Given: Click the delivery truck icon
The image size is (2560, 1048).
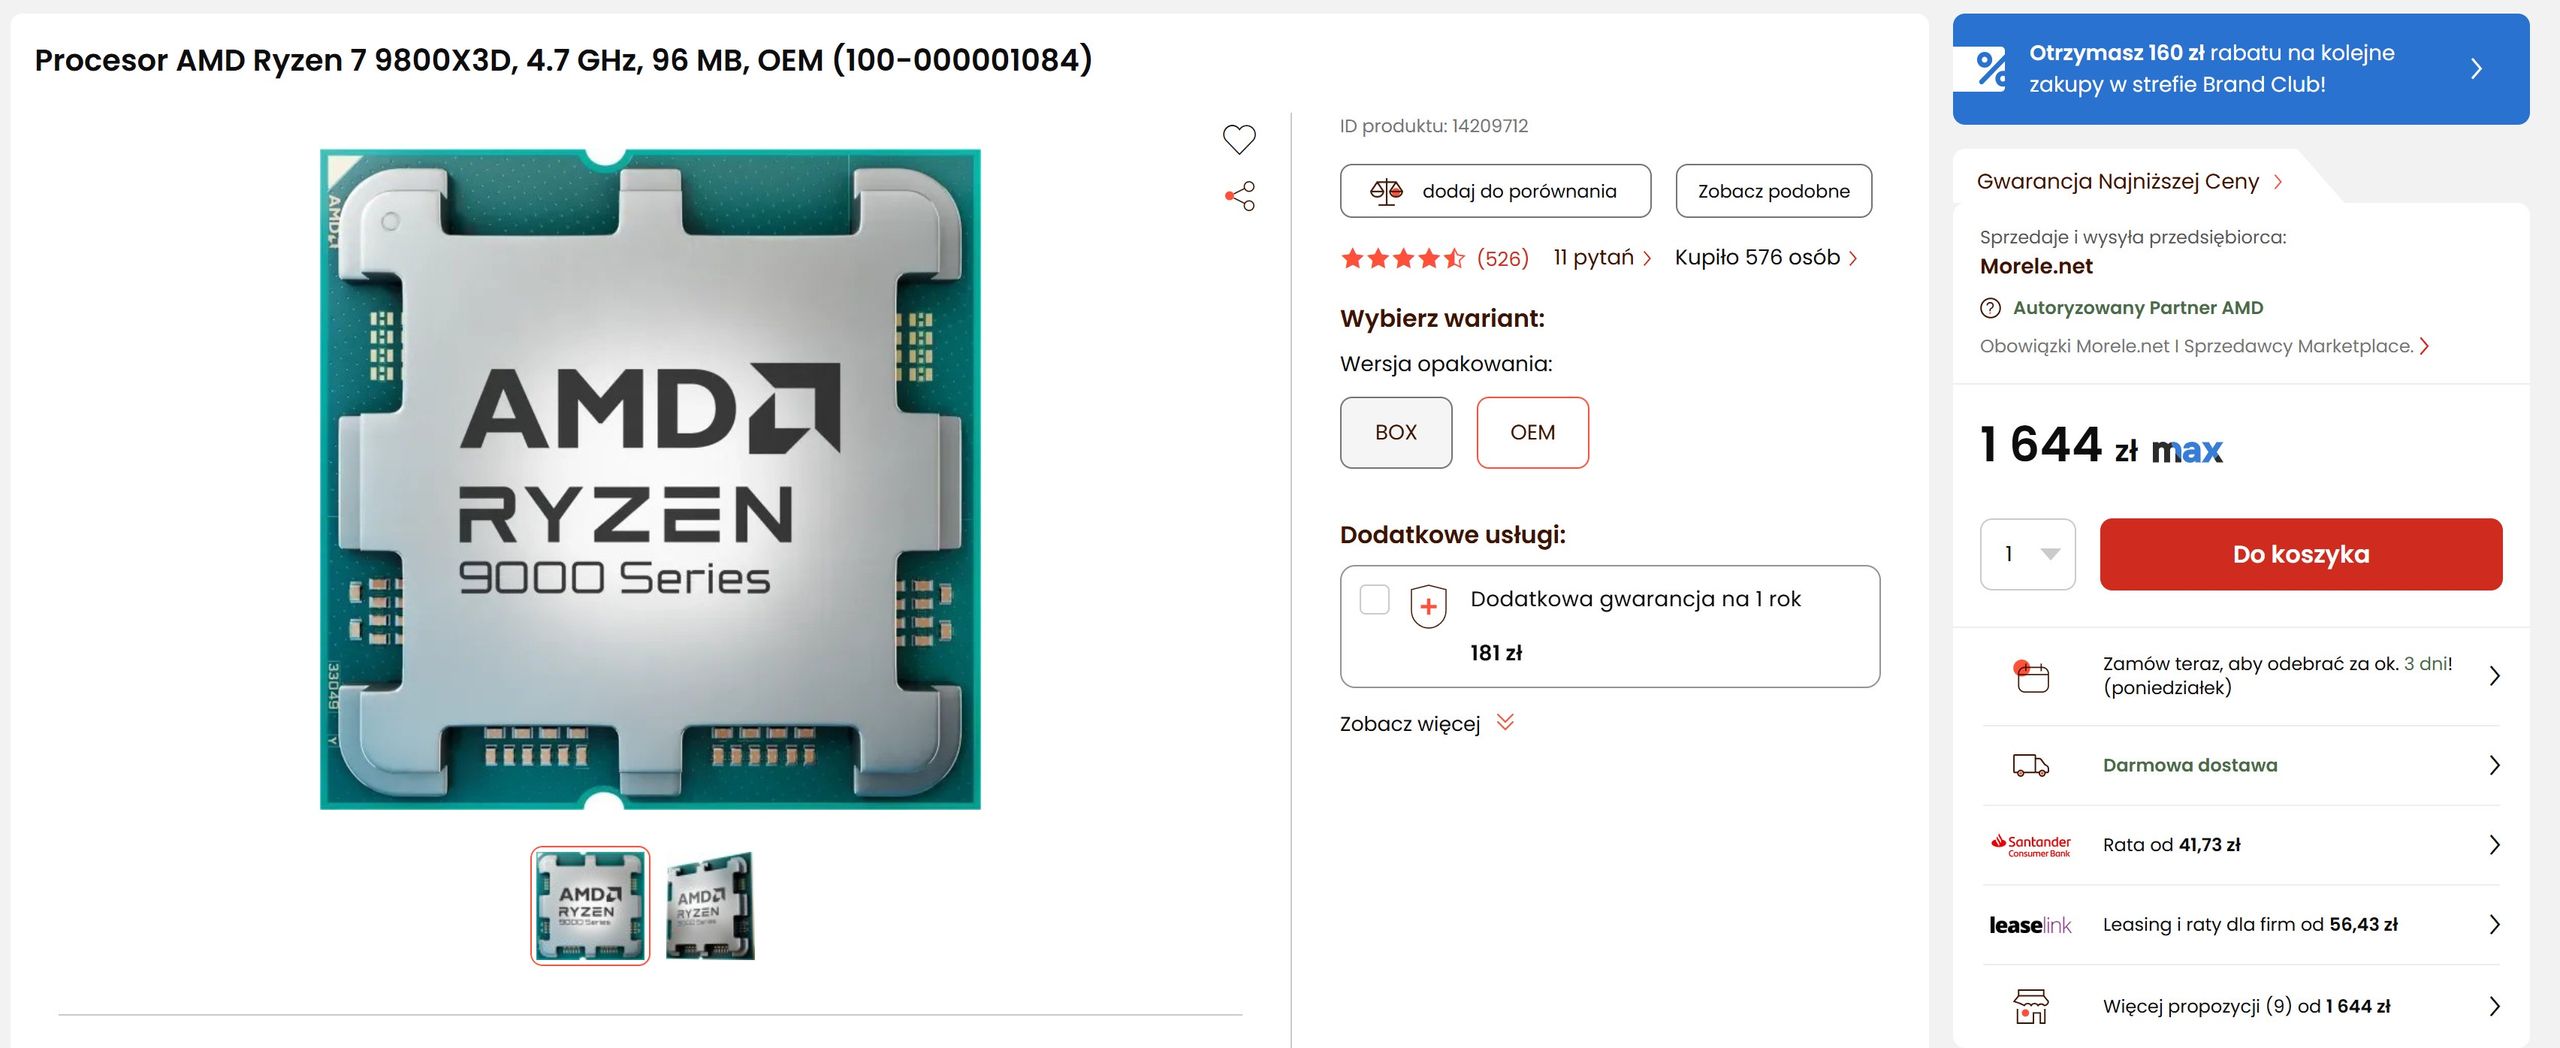Looking at the screenshot, I should pos(2031,765).
